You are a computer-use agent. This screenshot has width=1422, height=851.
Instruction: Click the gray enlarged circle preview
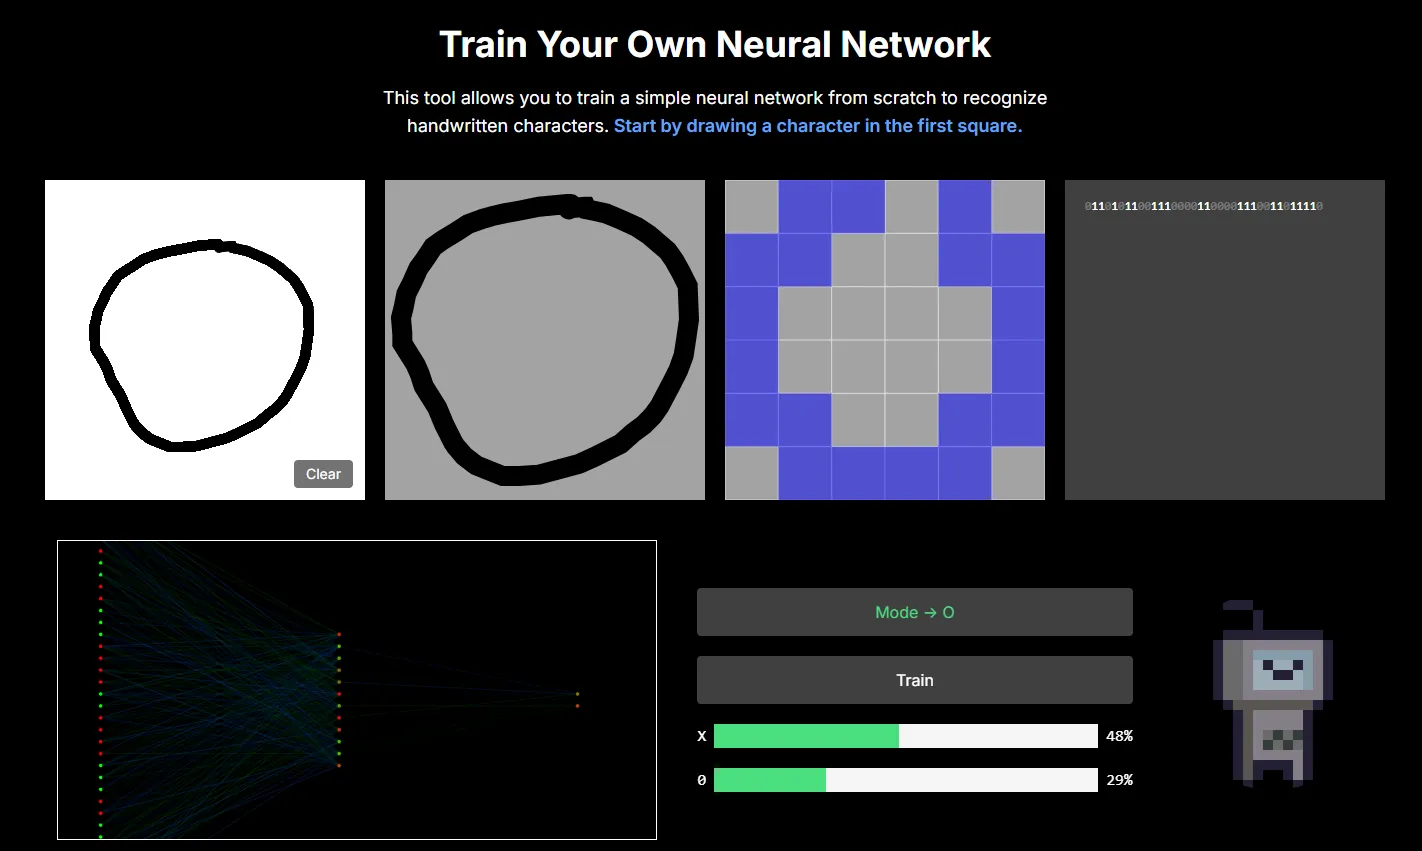click(544, 340)
